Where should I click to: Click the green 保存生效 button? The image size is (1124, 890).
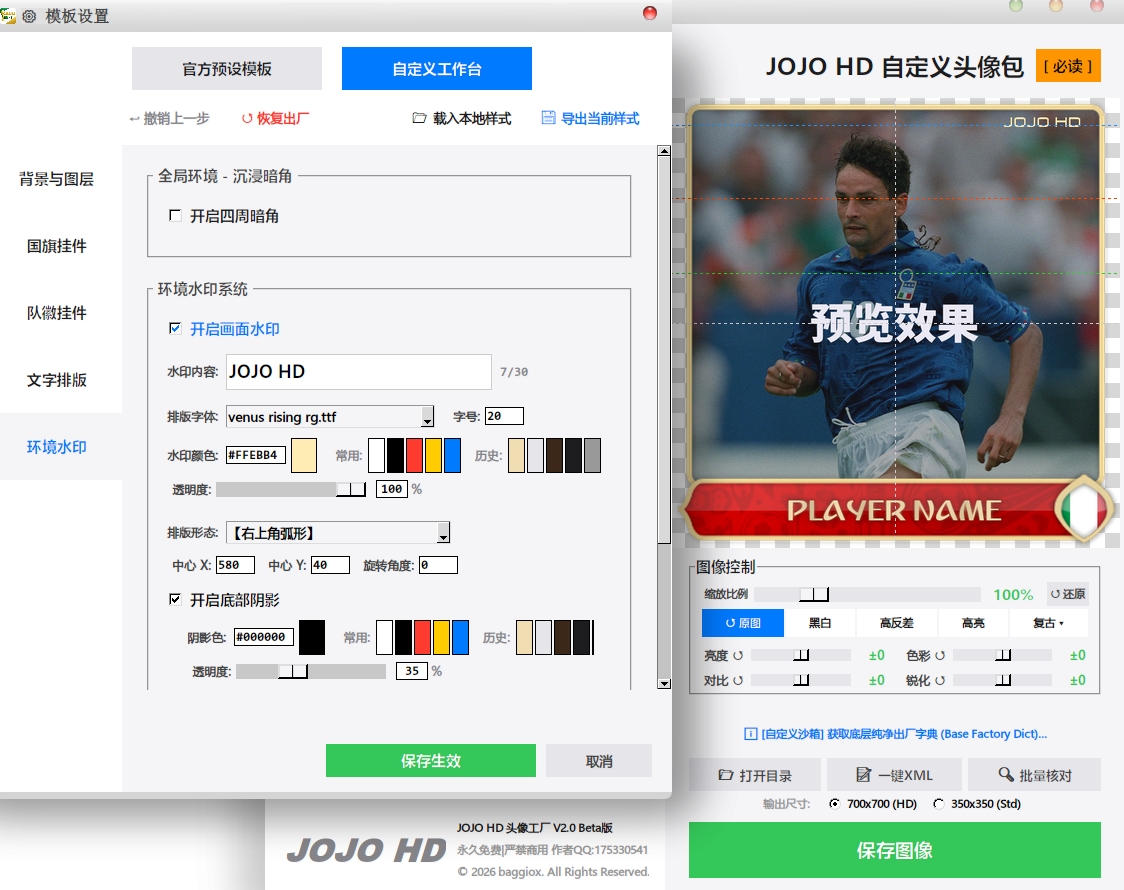pyautogui.click(x=430, y=761)
